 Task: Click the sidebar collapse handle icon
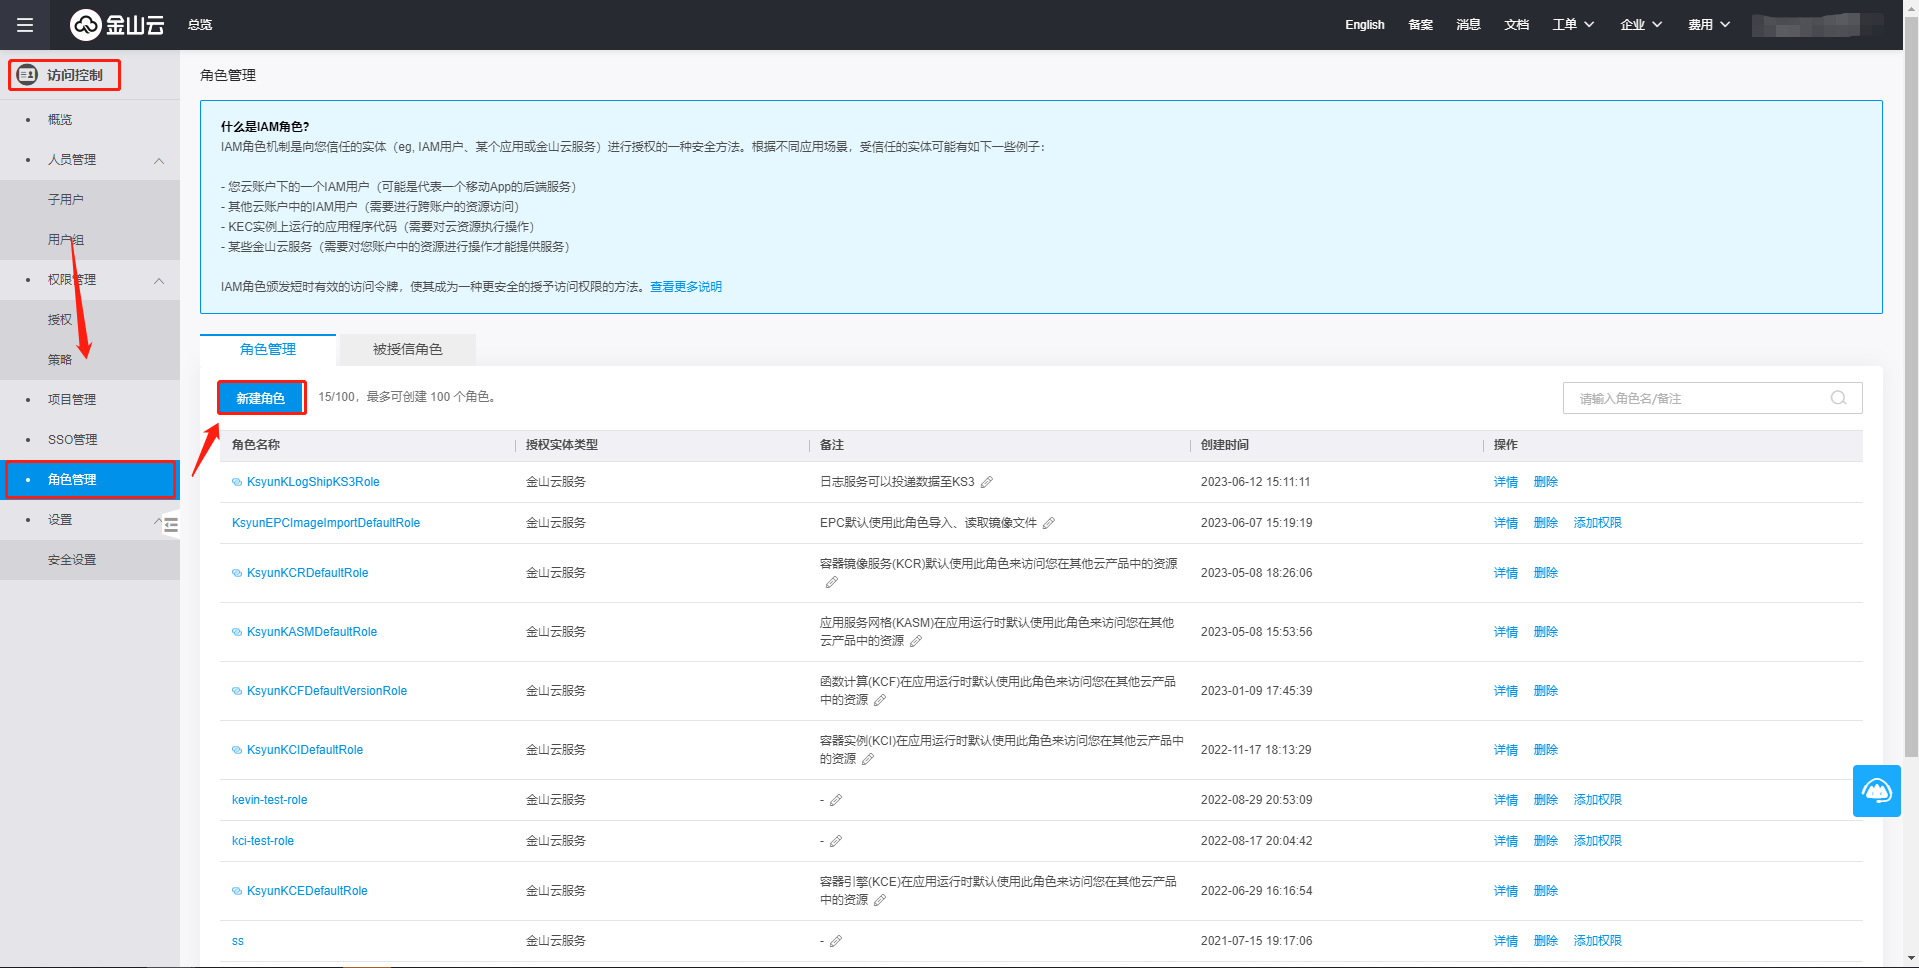pos(171,524)
